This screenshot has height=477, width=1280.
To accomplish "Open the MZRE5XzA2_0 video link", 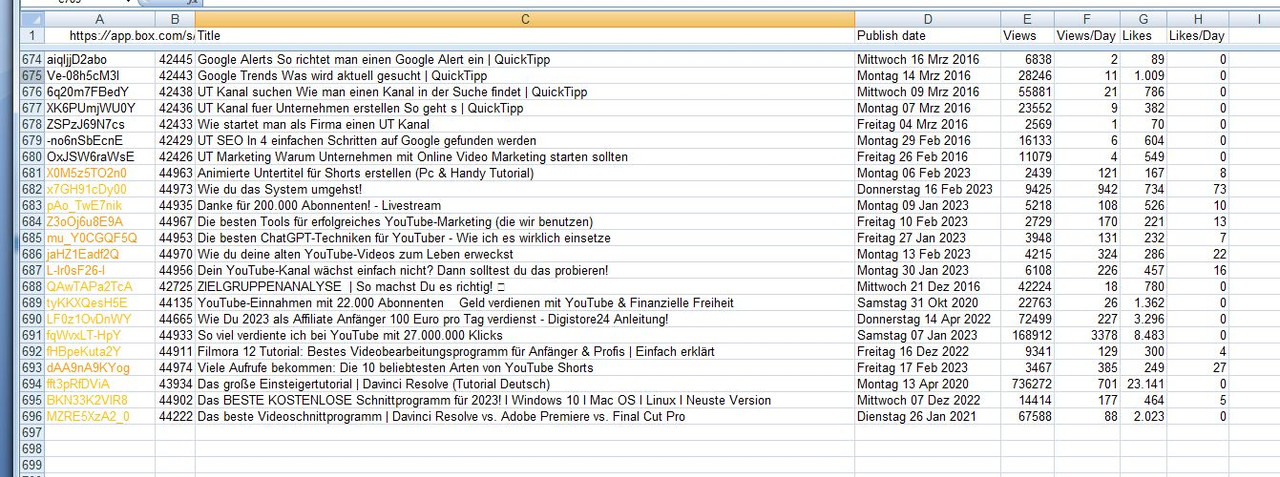I will coord(88,416).
